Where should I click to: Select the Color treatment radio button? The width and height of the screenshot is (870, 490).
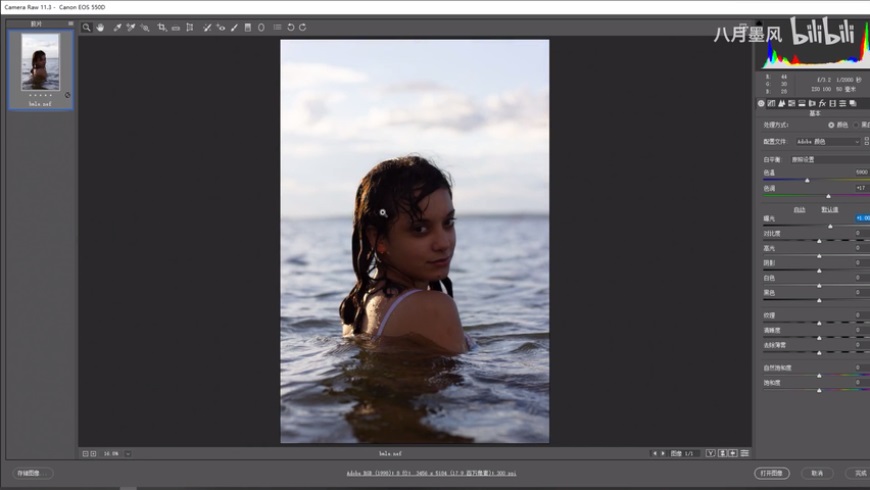[x=831, y=125]
